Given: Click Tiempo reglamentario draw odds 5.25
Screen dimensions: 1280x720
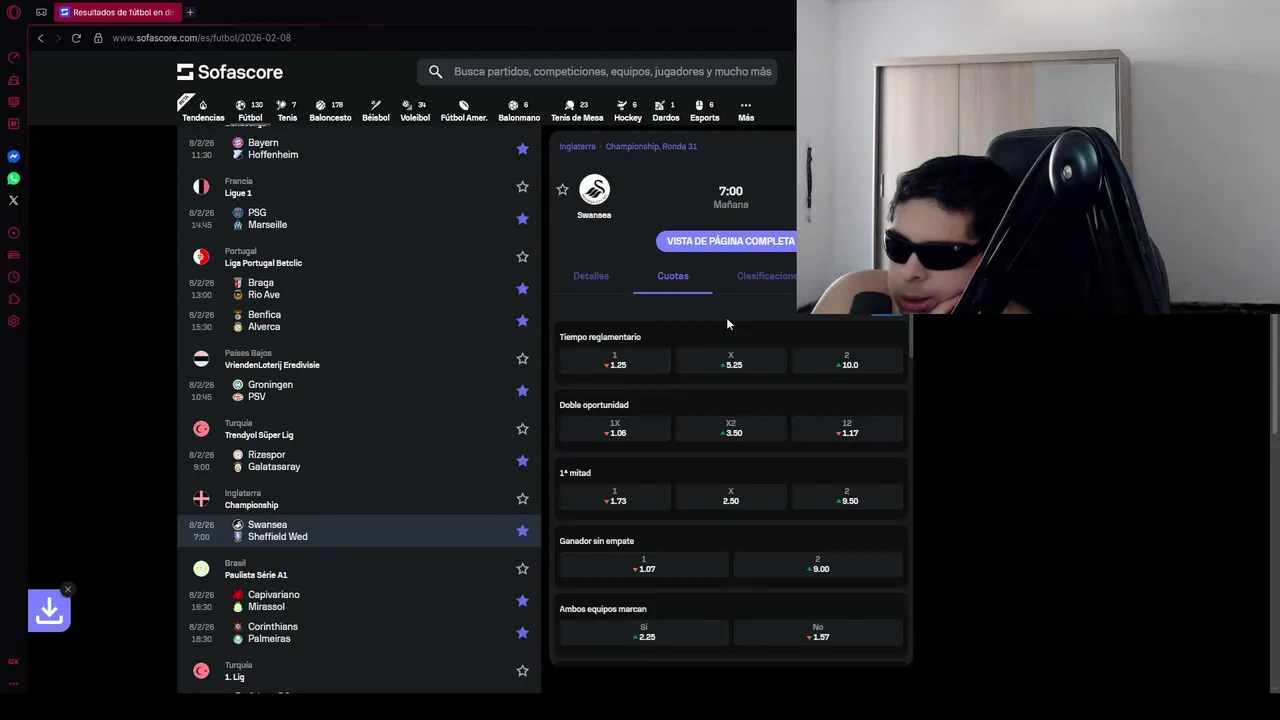Looking at the screenshot, I should tap(731, 360).
